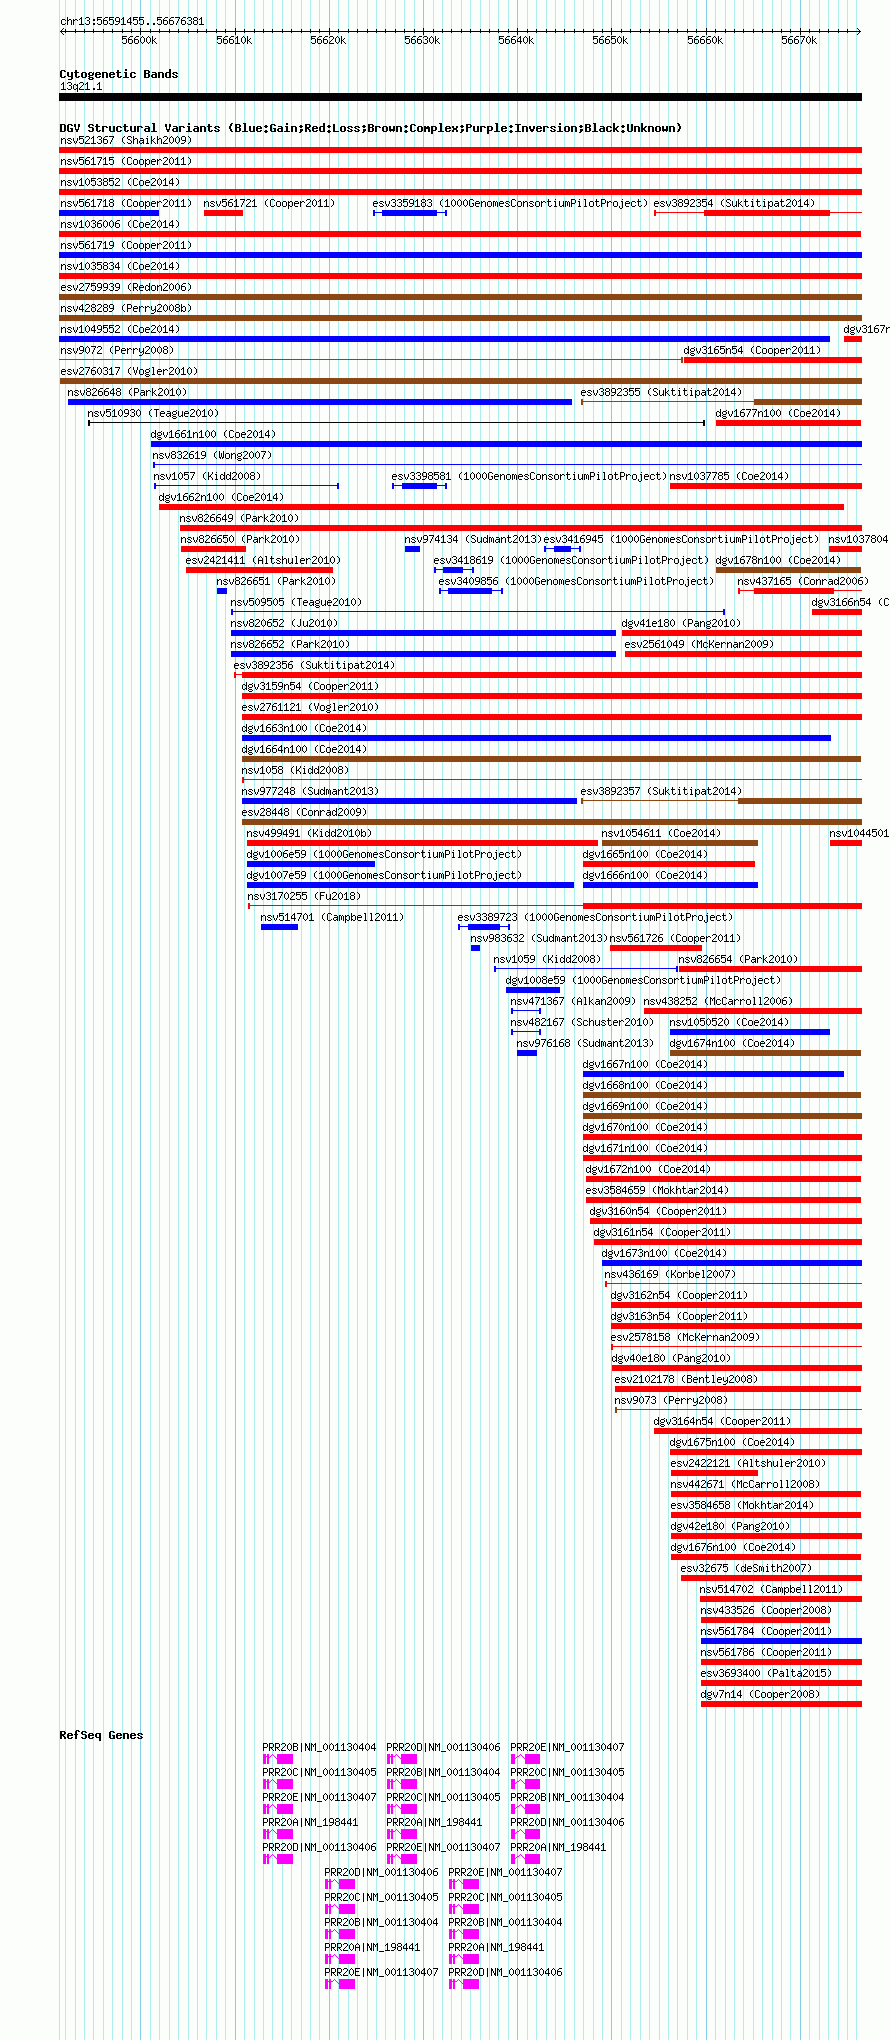Image resolution: width=890 pixels, height=2040 pixels.
Task: Open esv2759939 (Redon2006) variant label
Action: click(126, 287)
